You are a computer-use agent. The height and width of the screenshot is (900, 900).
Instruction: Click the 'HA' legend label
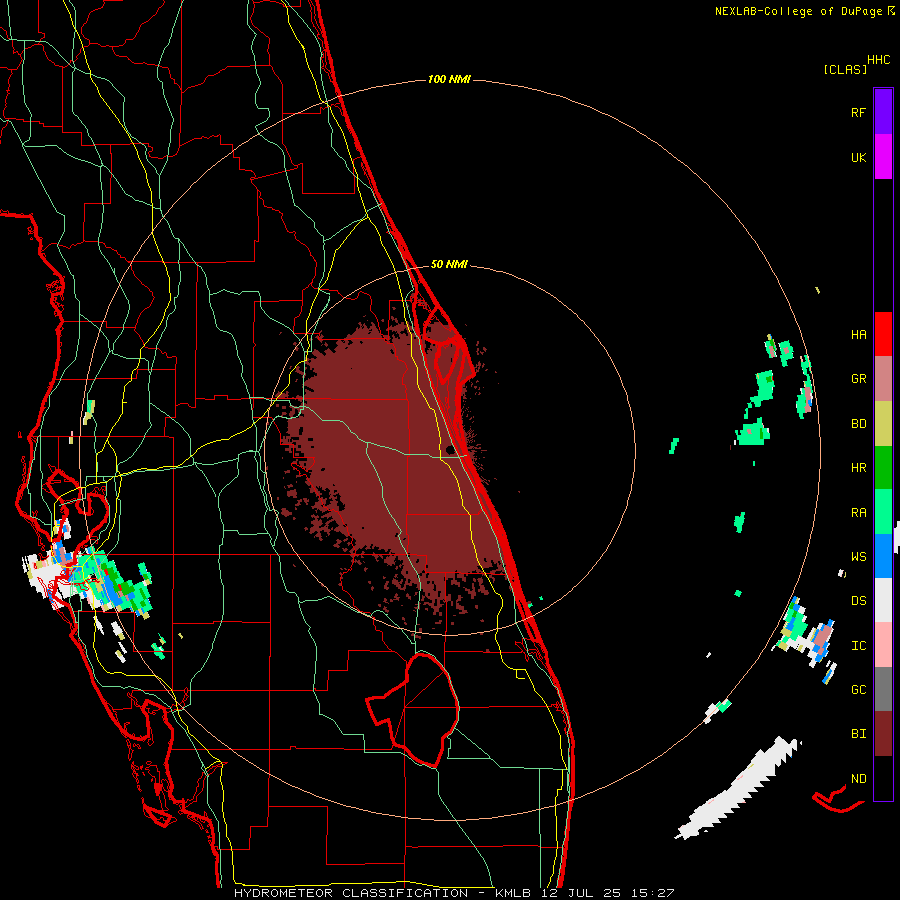click(858, 335)
